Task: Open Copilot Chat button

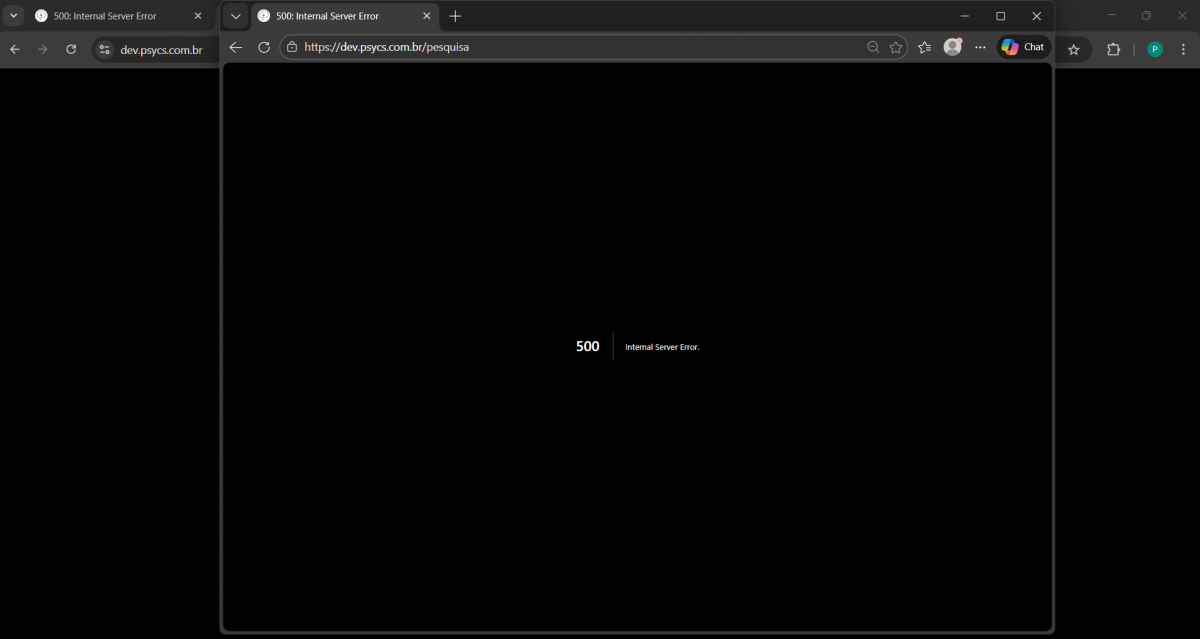Action: (1023, 47)
